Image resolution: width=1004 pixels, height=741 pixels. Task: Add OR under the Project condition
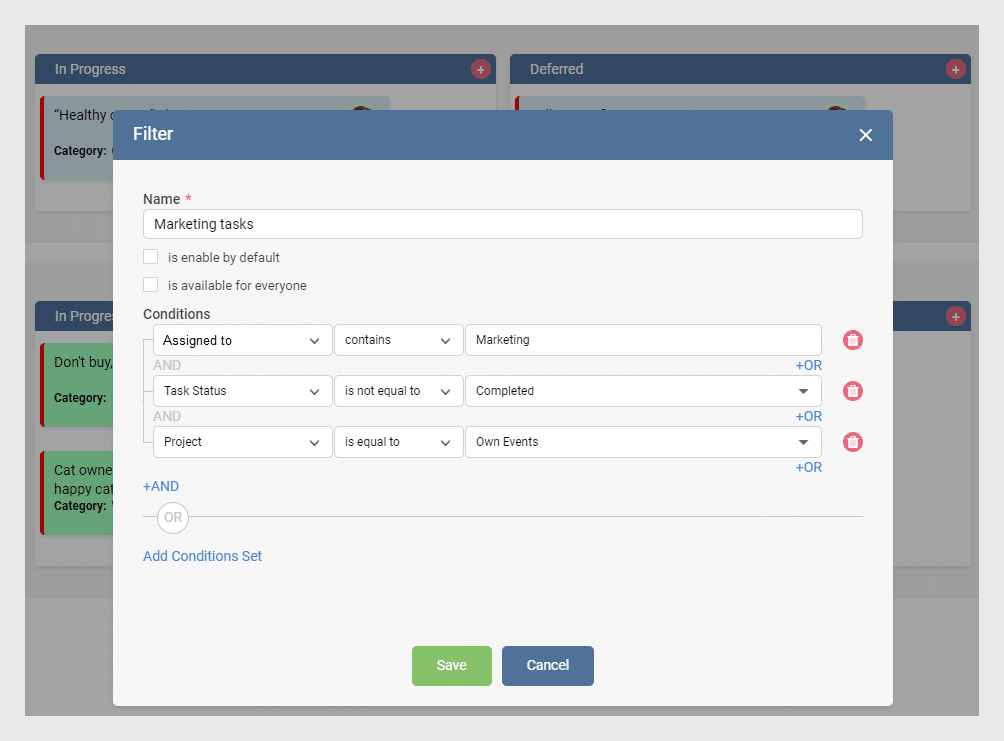pos(808,468)
